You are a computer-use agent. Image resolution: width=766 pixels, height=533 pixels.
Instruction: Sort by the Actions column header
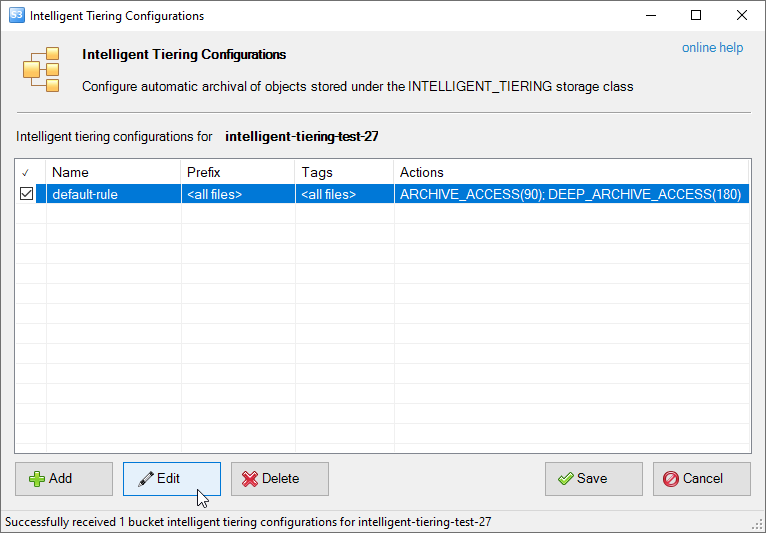tap(572, 172)
